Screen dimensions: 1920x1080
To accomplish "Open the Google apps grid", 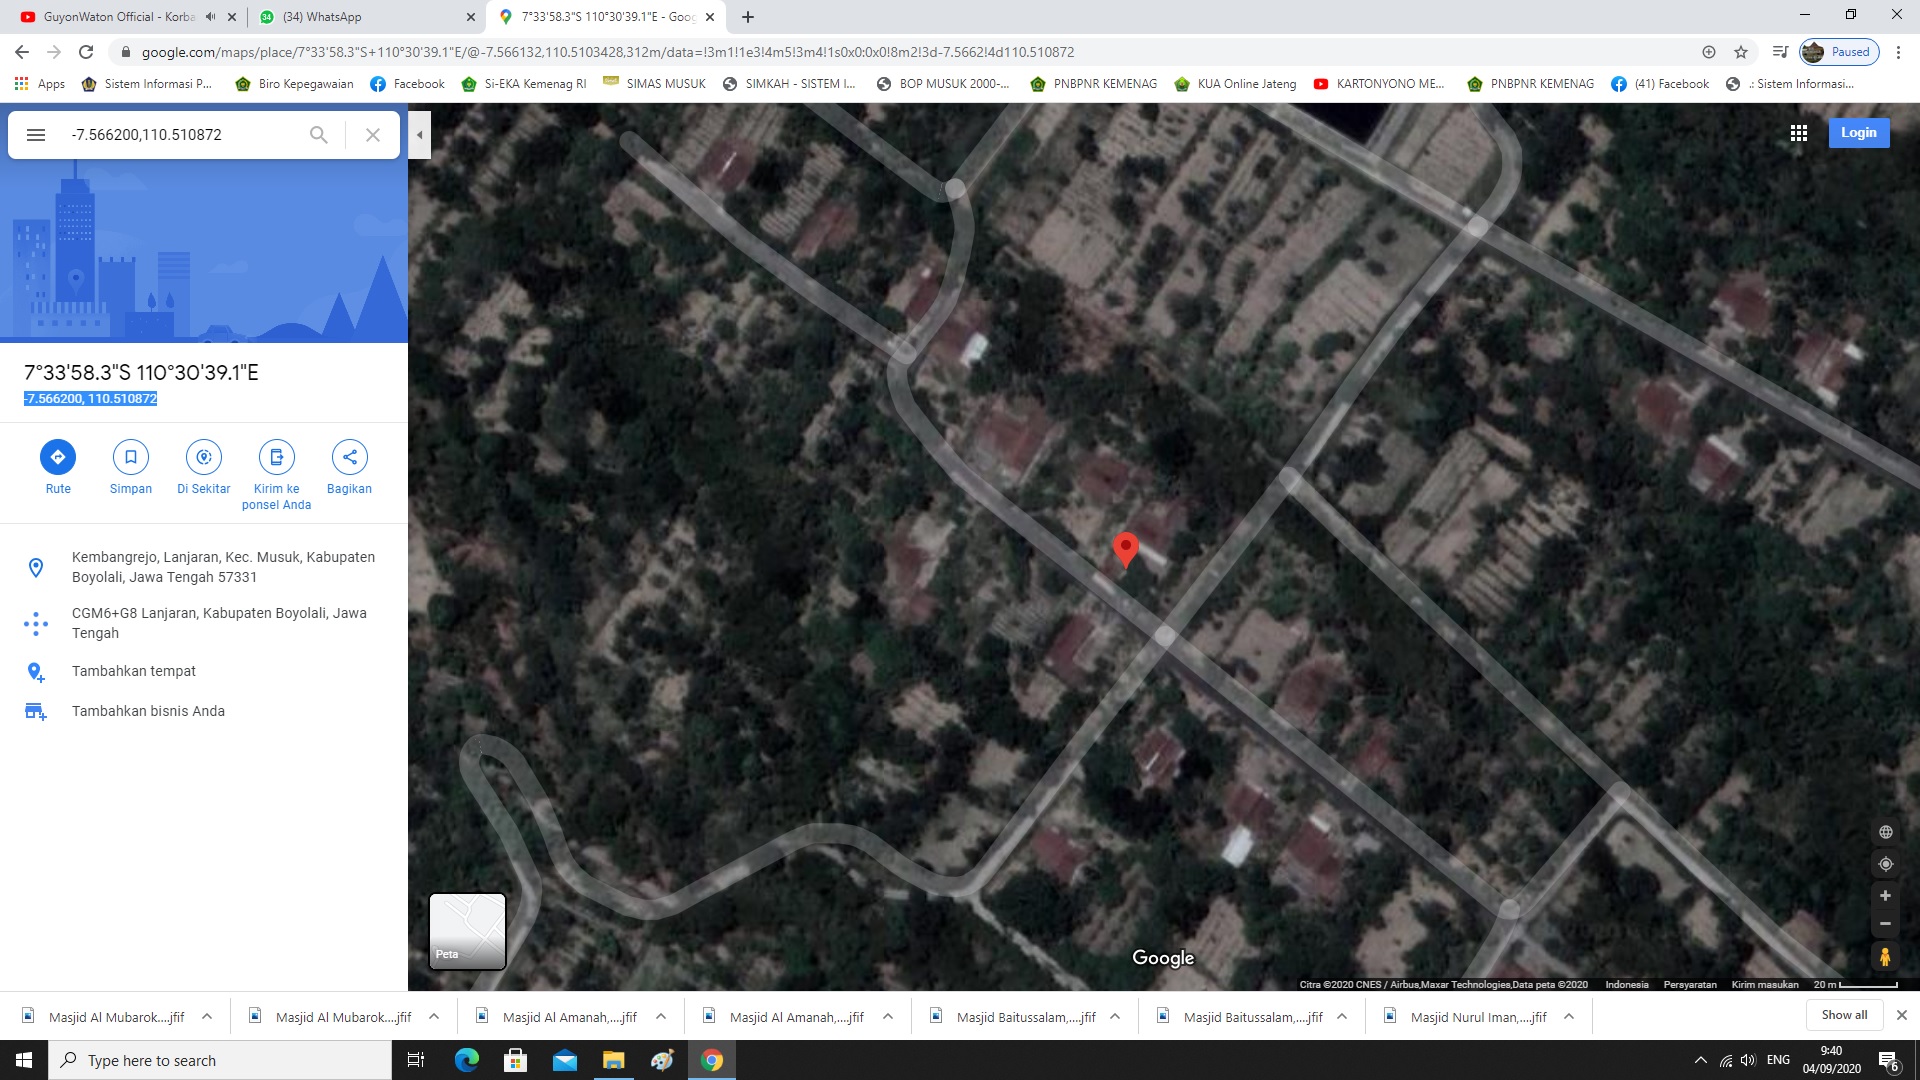I will tap(1798, 133).
